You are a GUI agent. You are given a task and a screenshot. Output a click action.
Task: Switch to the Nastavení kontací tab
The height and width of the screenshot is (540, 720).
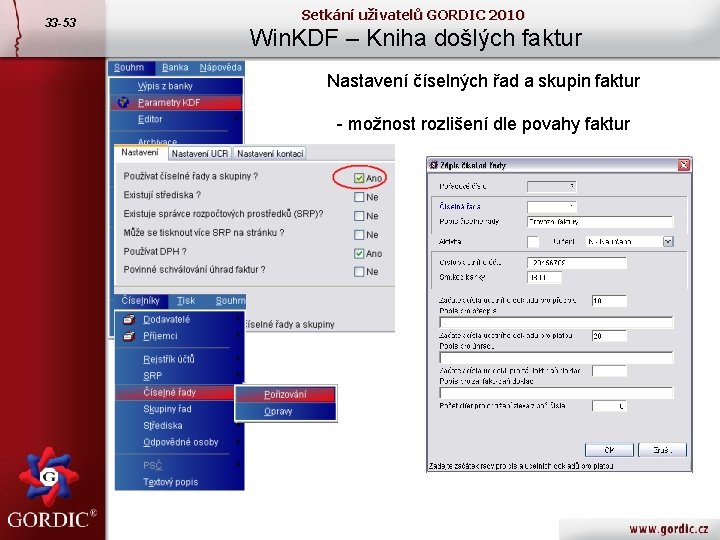[270, 154]
